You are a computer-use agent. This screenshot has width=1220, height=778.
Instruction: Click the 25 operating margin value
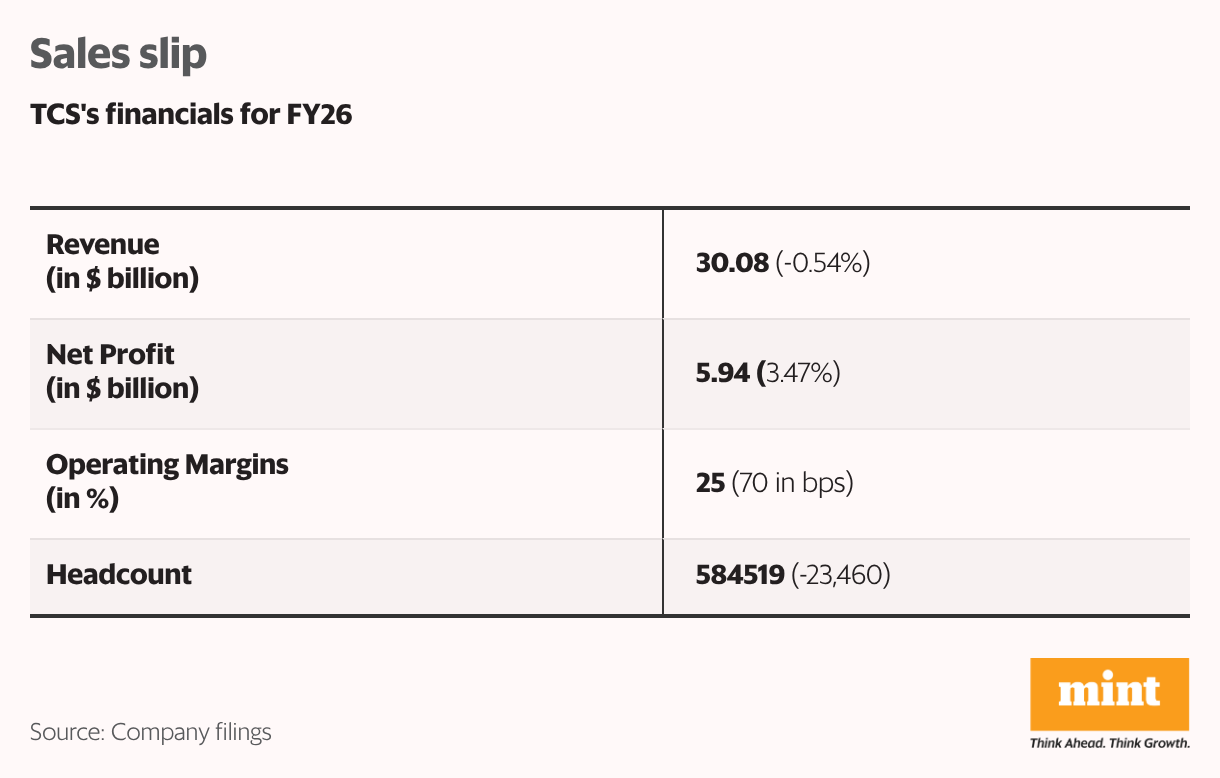[x=710, y=484]
